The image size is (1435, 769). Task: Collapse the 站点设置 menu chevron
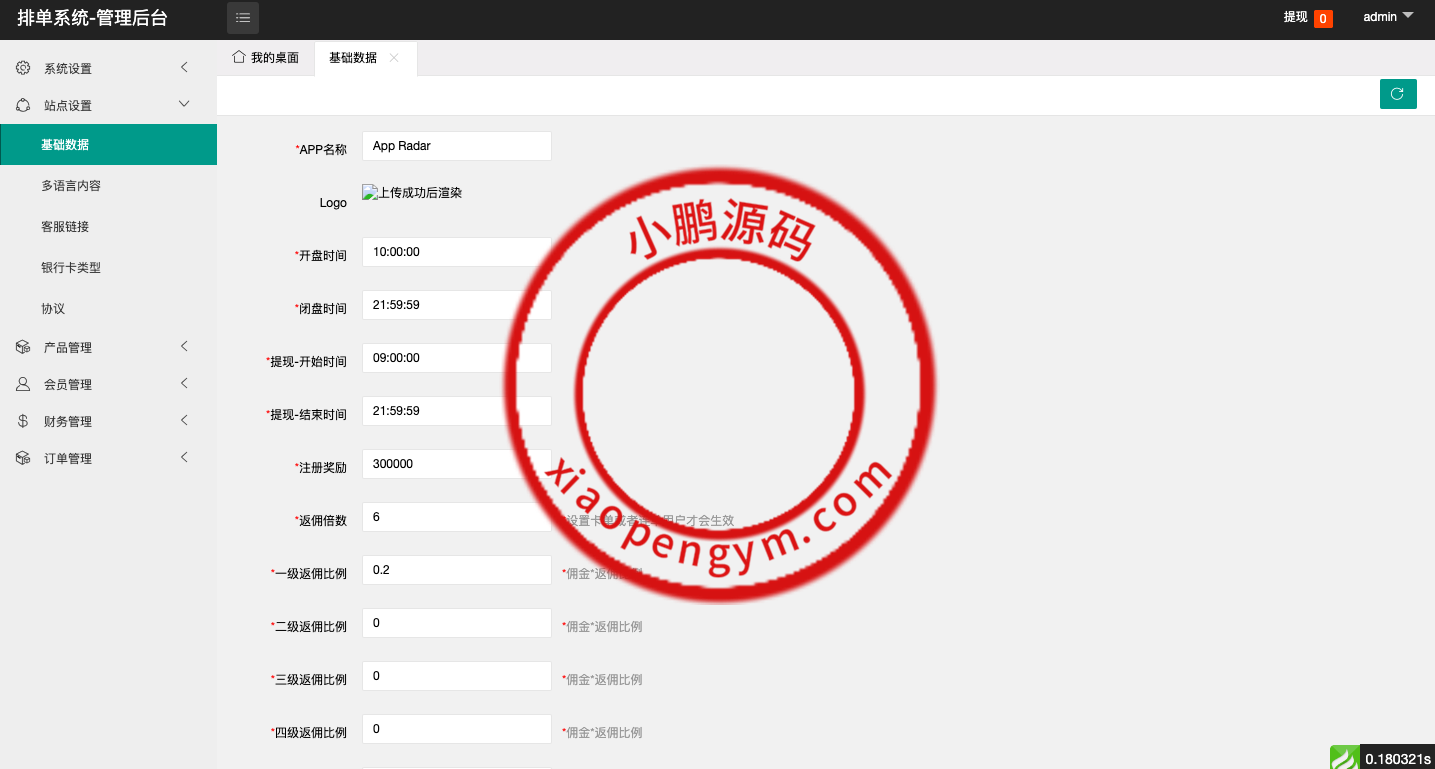coord(184,104)
